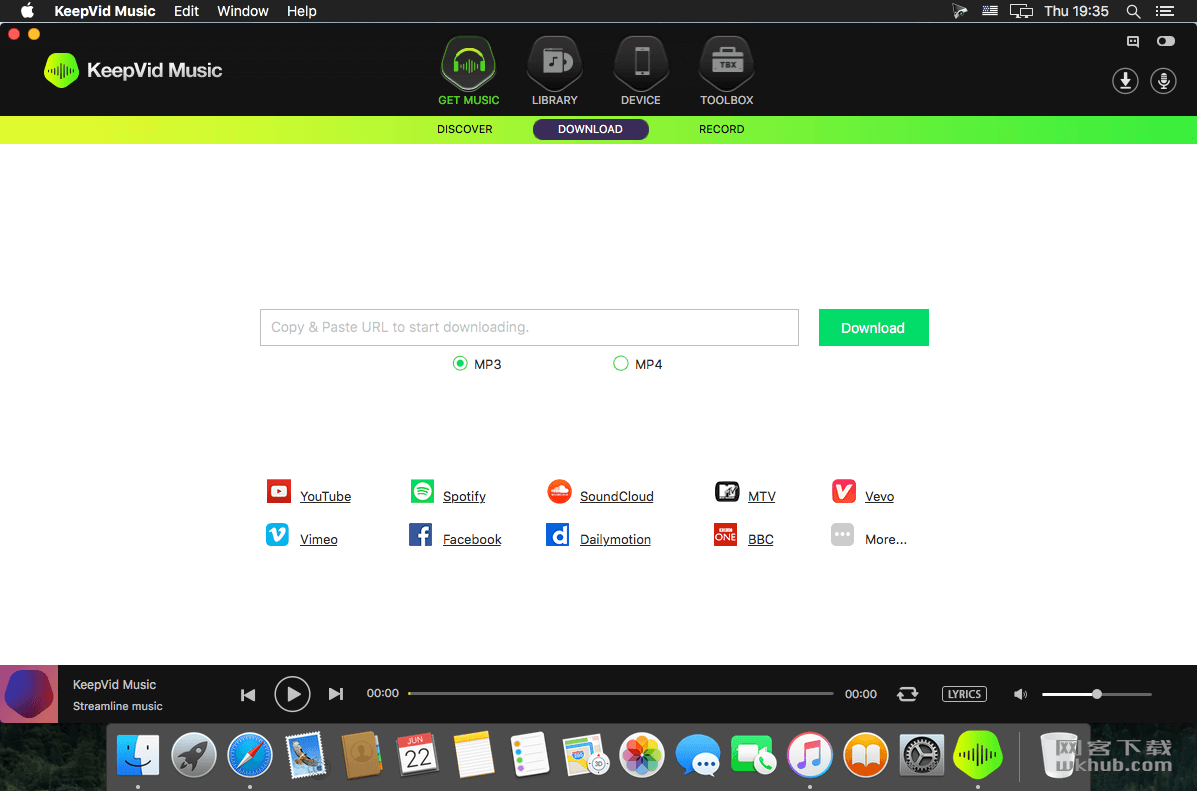Switch to the Discover tab
The width and height of the screenshot is (1197, 791).
(465, 129)
